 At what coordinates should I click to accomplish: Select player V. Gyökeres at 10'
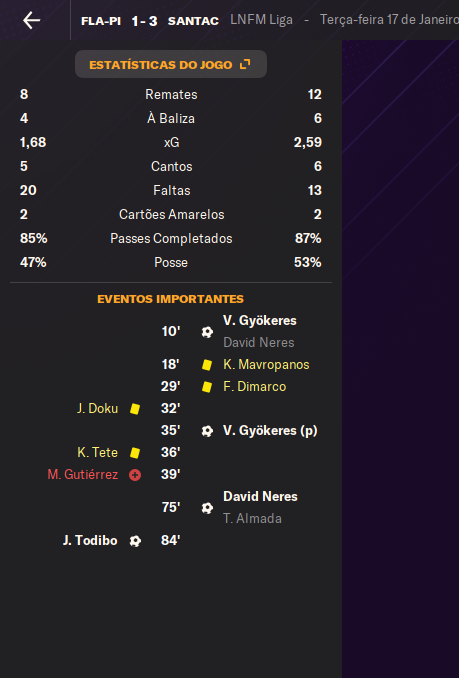260,320
